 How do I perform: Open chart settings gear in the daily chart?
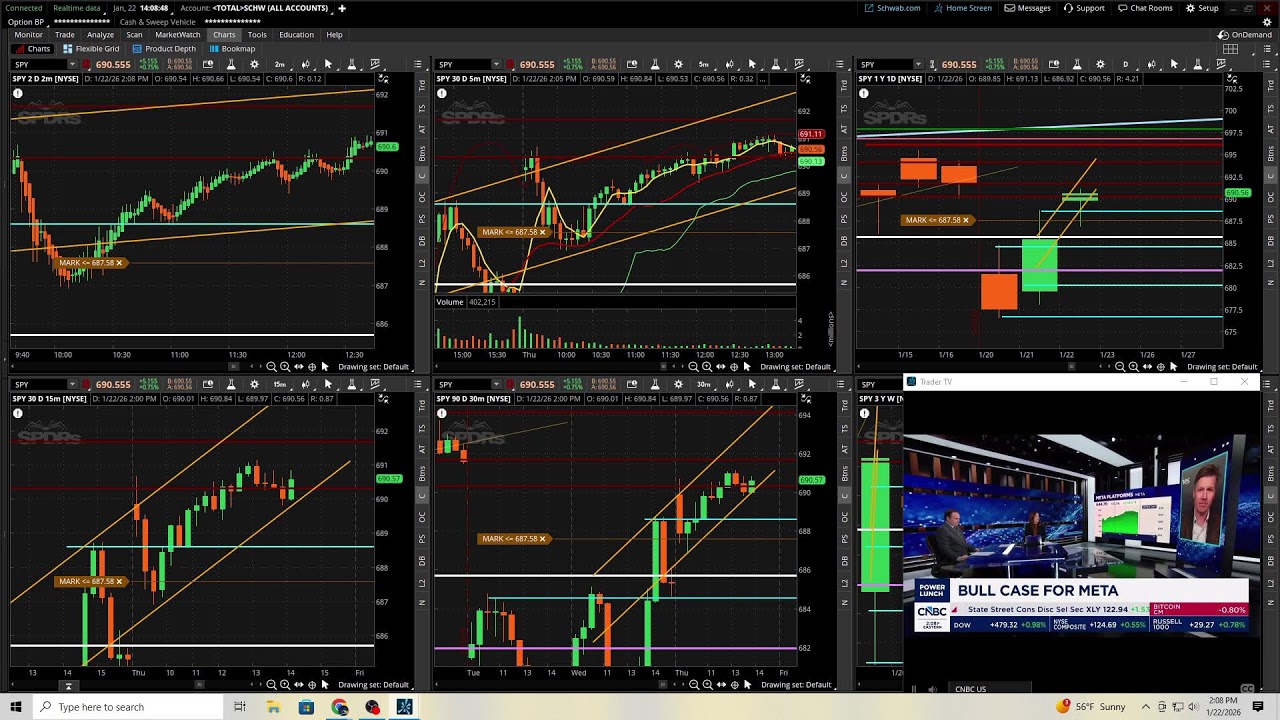(1101, 64)
